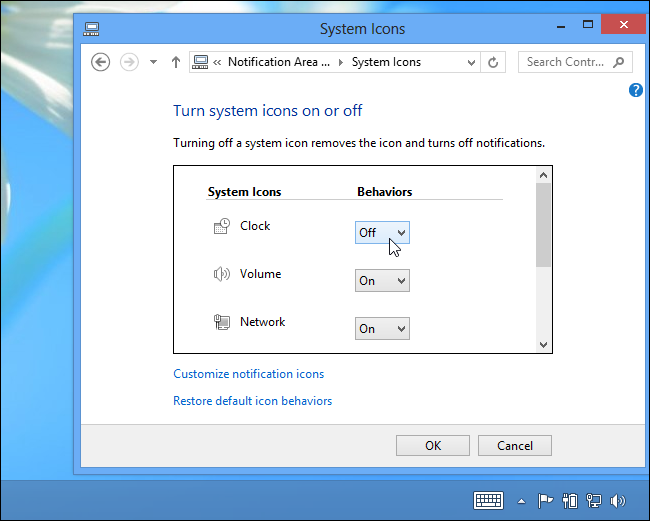Click Action Center flag in tray
The width and height of the screenshot is (650, 521).
546,501
